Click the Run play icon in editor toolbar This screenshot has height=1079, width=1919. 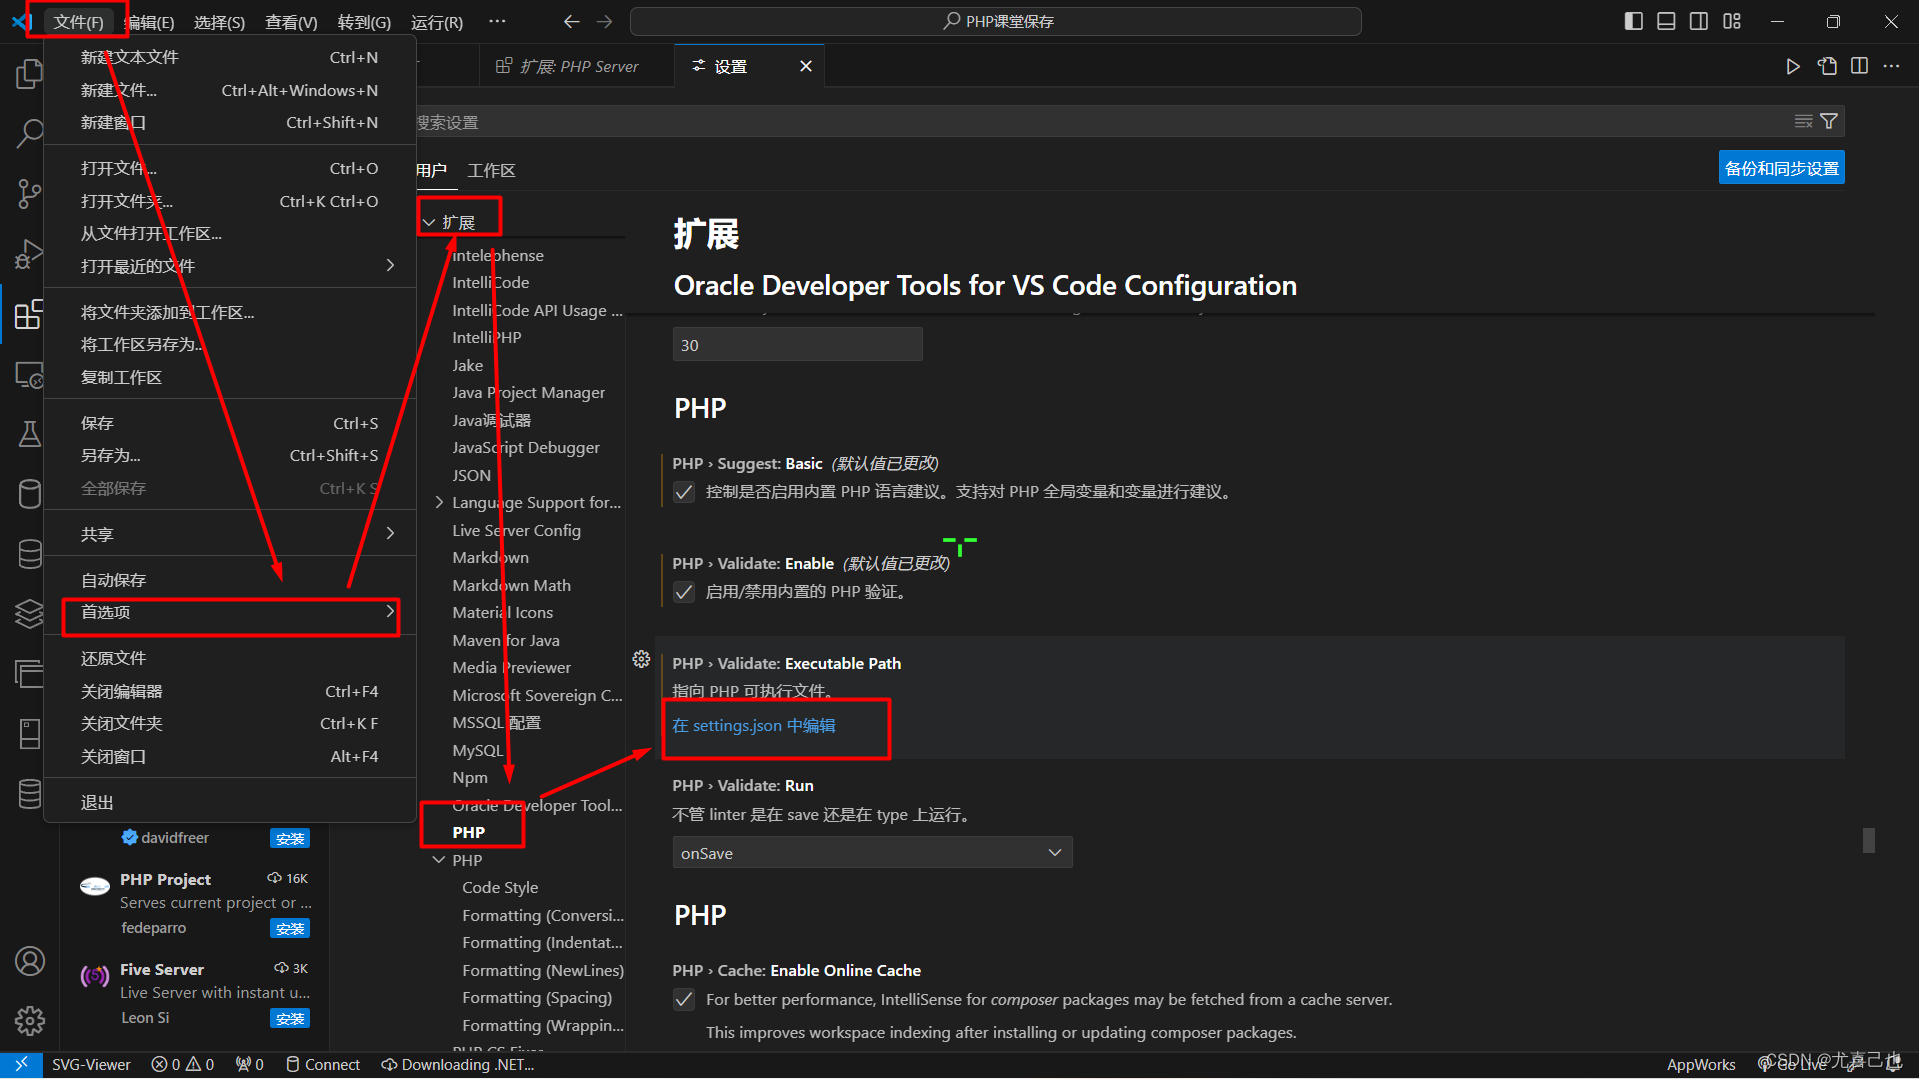tap(1793, 66)
